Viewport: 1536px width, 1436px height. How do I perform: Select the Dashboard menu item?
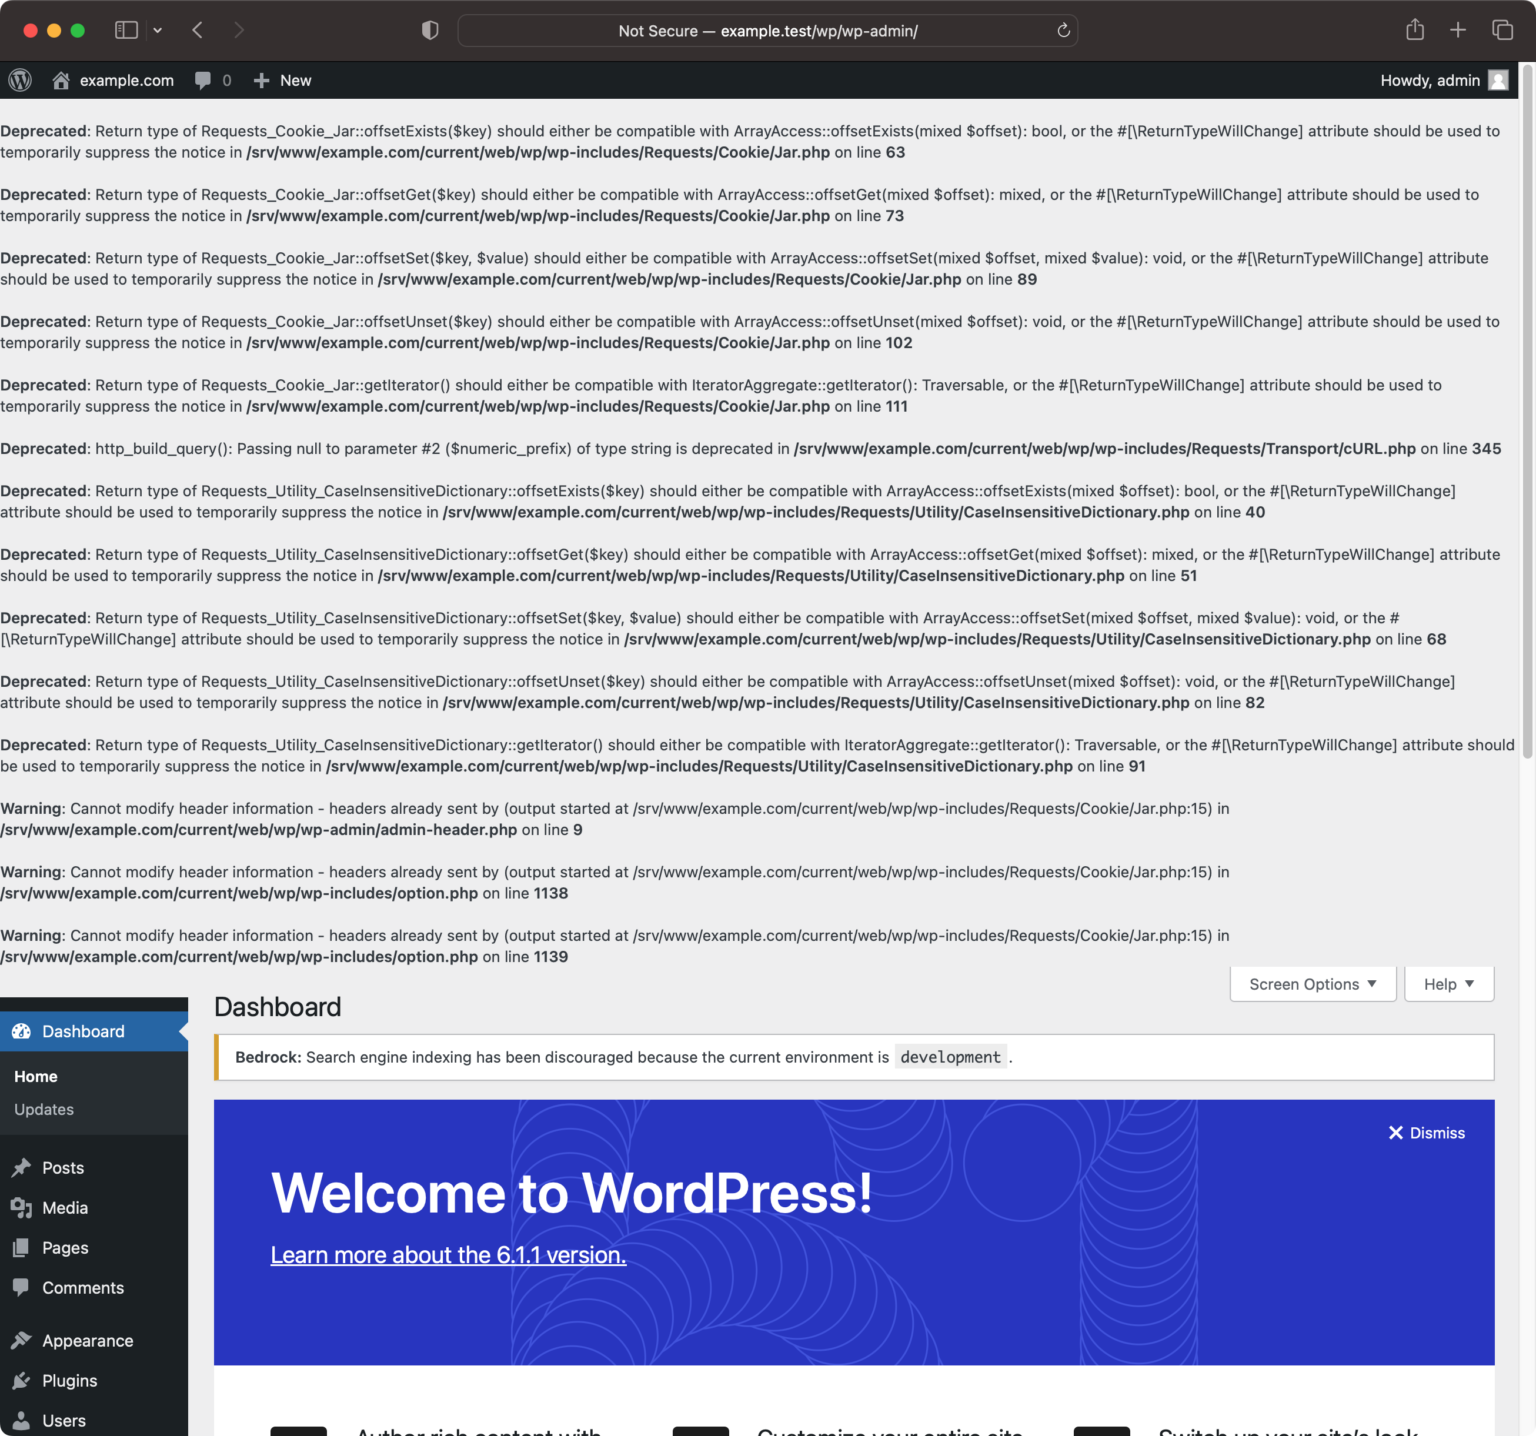pos(94,1031)
